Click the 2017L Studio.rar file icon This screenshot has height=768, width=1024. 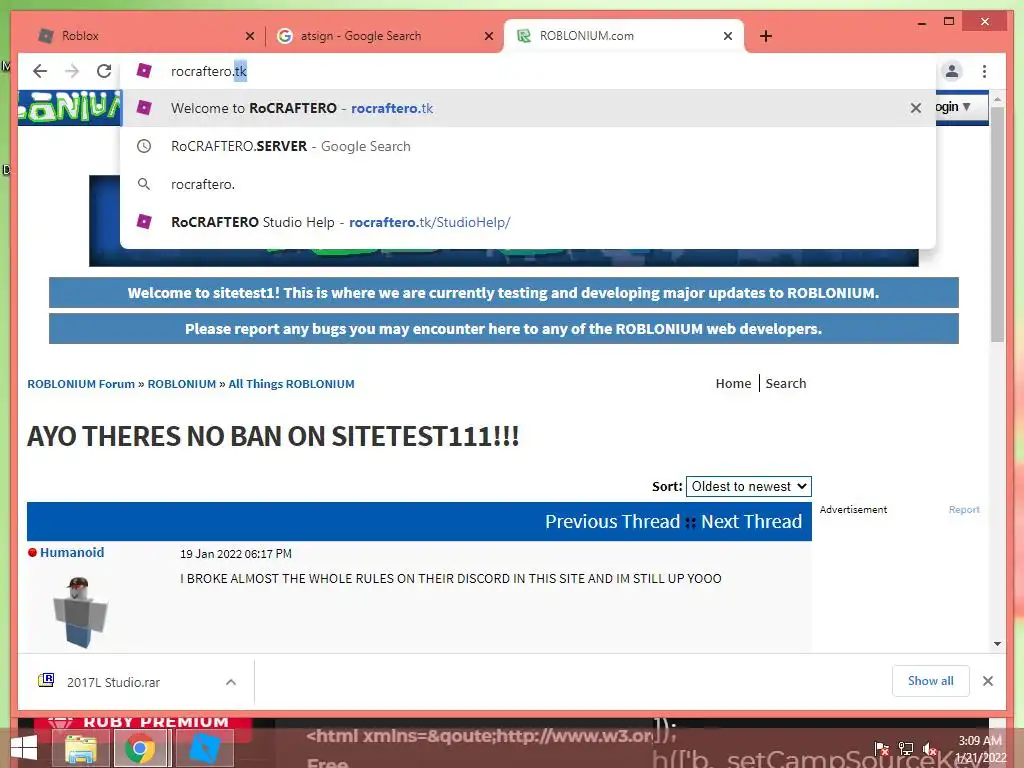(46, 680)
